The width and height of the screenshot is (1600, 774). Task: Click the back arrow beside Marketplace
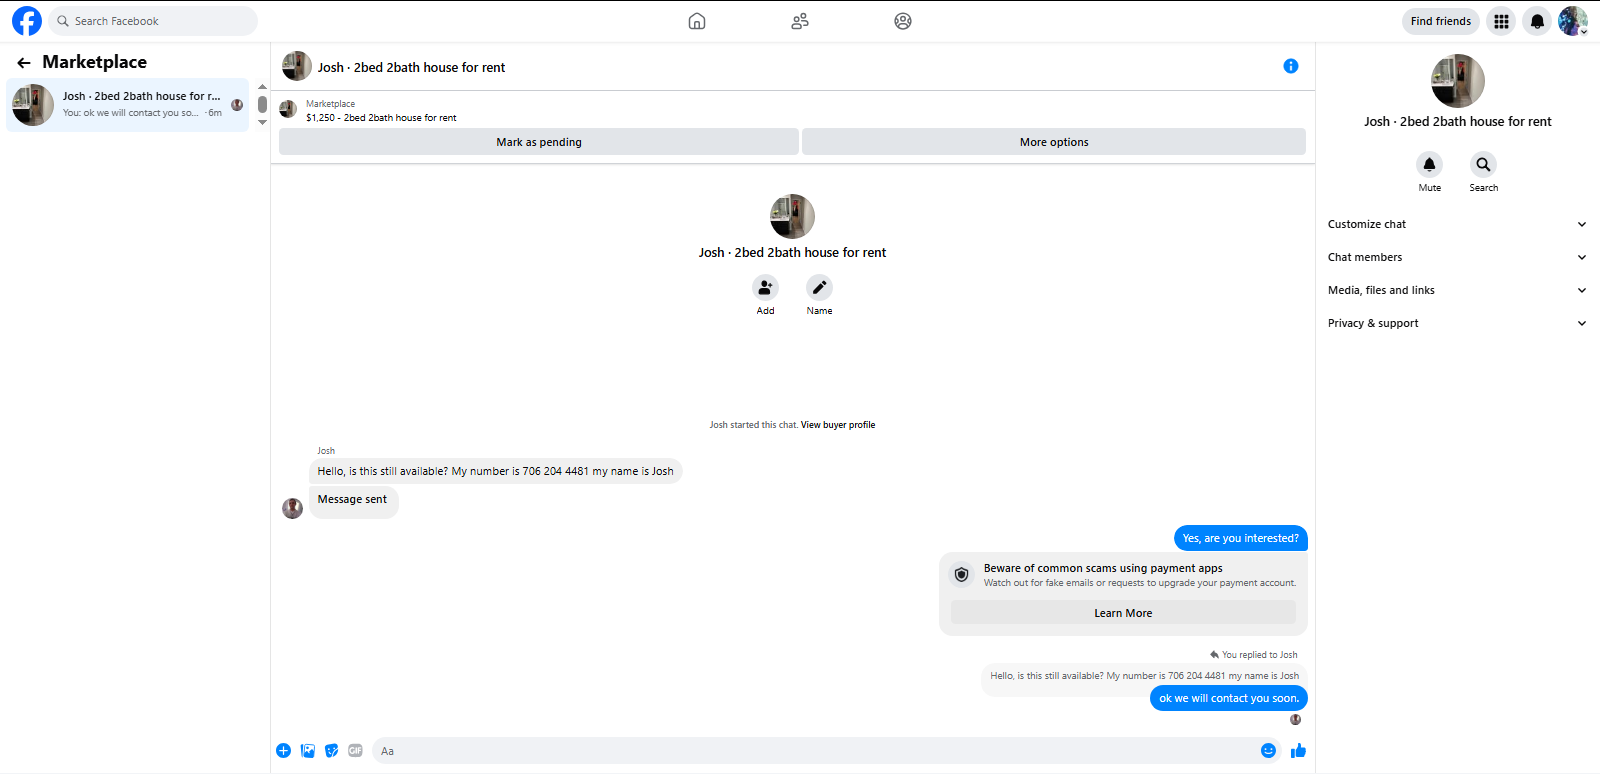pos(24,63)
